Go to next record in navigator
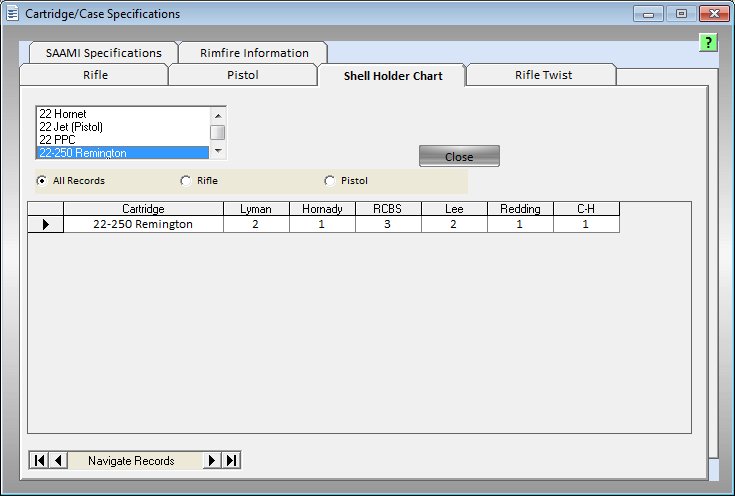Viewport: 735px width, 496px height. [x=212, y=460]
